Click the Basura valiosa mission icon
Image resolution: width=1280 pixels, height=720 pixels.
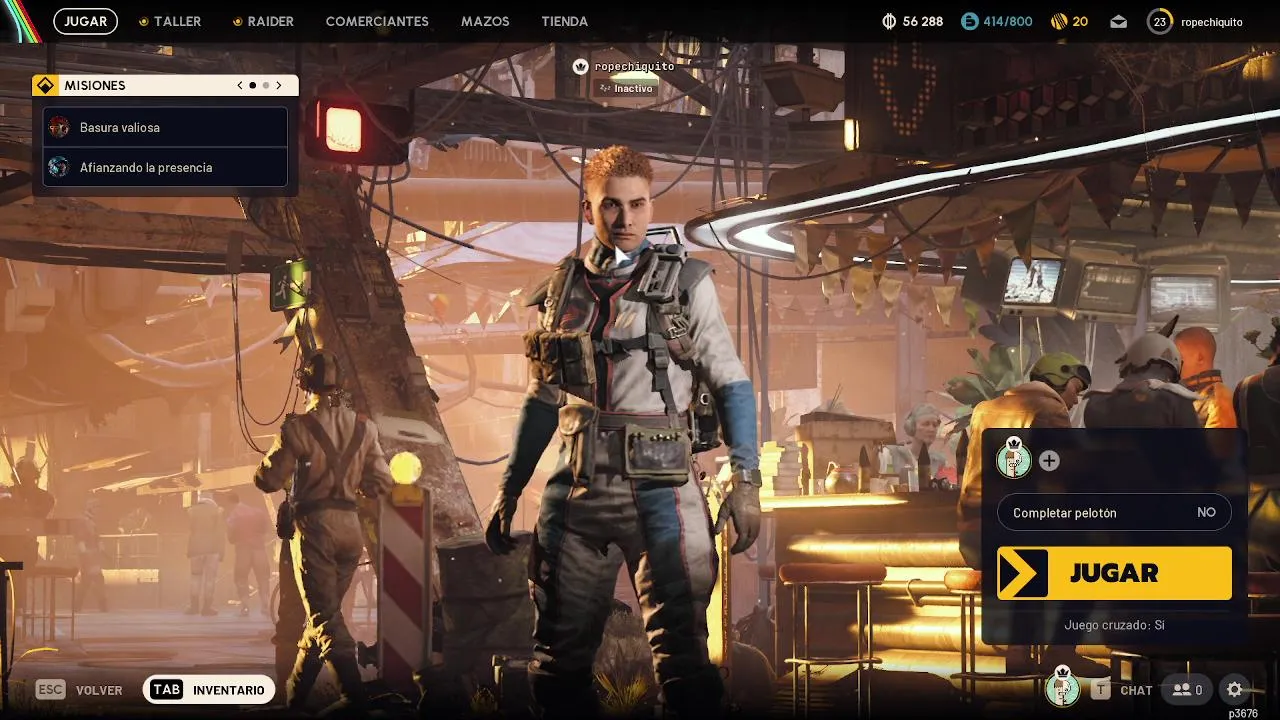(x=59, y=127)
